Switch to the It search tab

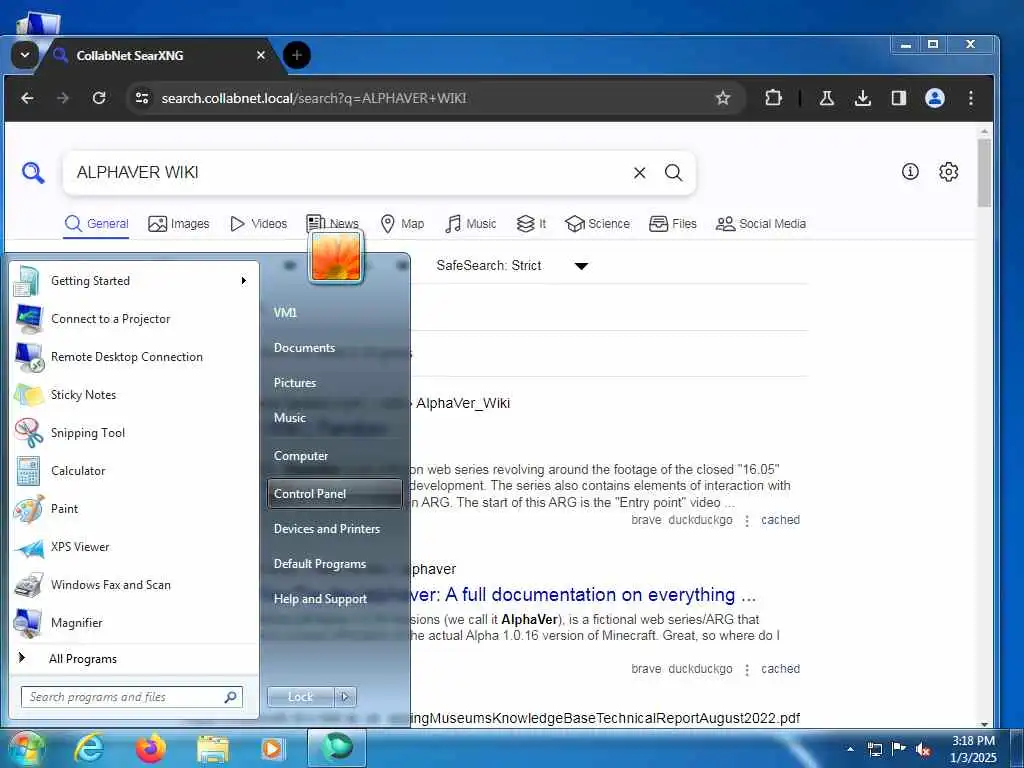pos(531,224)
